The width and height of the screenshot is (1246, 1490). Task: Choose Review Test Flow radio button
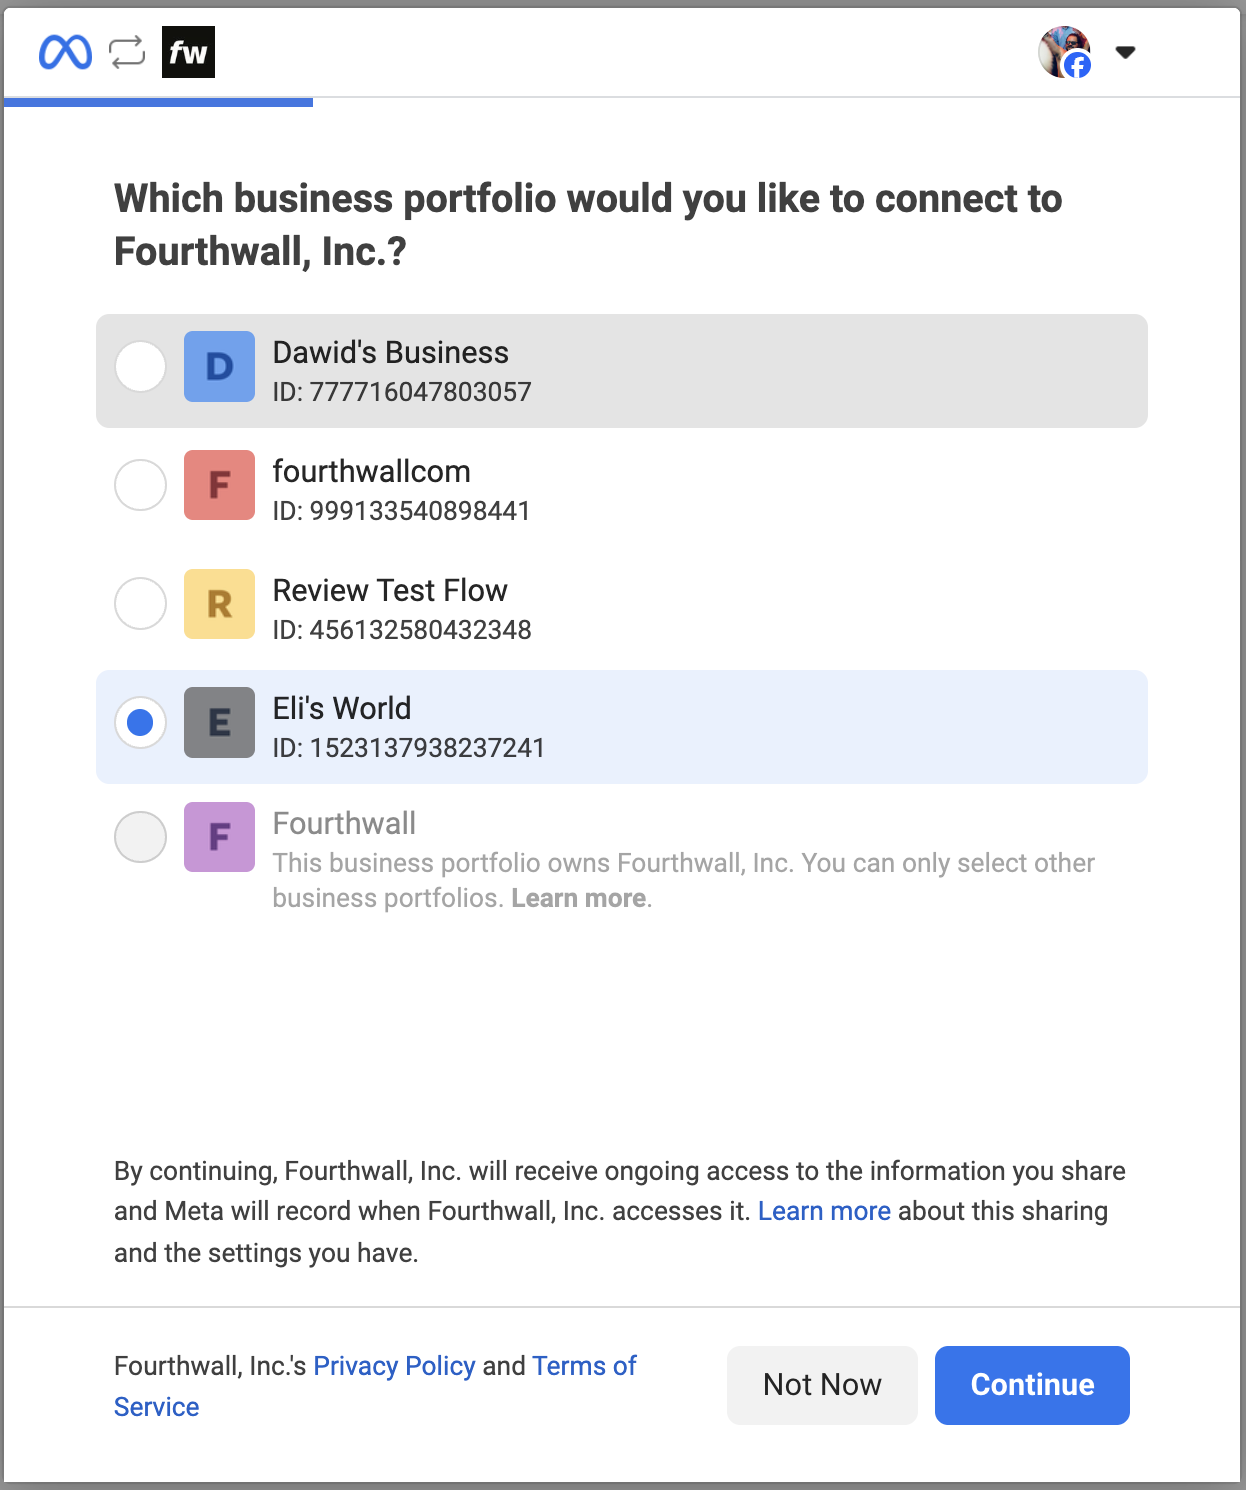(140, 604)
